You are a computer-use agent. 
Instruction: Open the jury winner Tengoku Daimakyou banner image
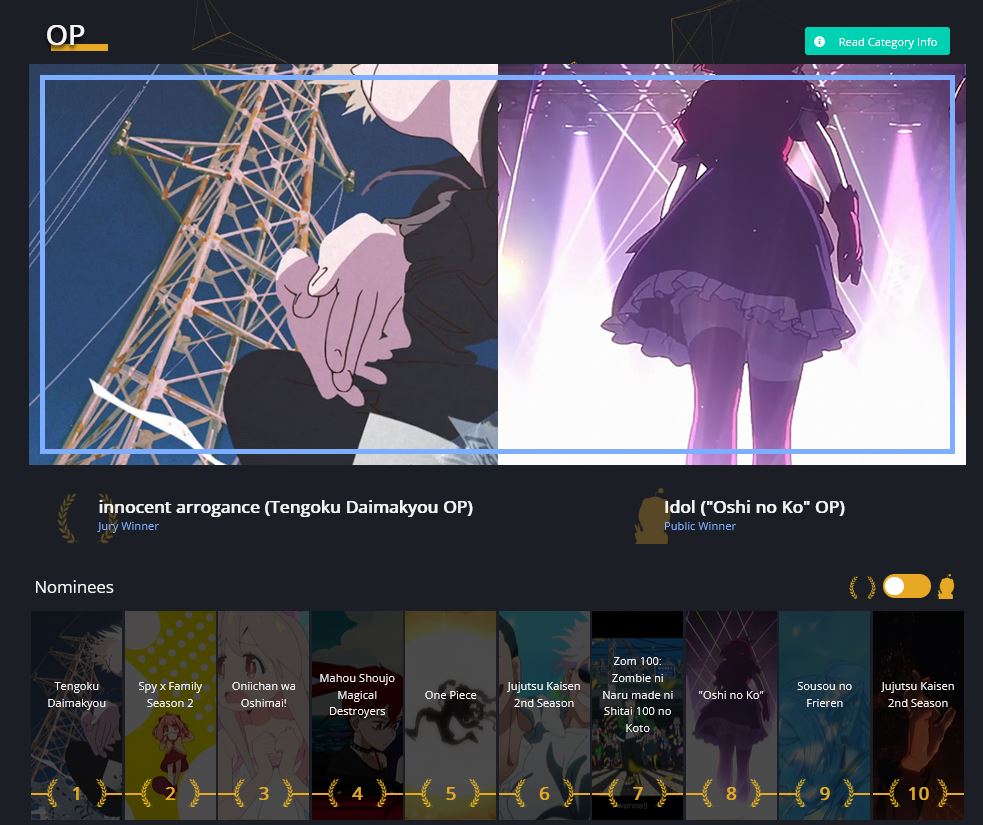pyautogui.click(x=265, y=265)
